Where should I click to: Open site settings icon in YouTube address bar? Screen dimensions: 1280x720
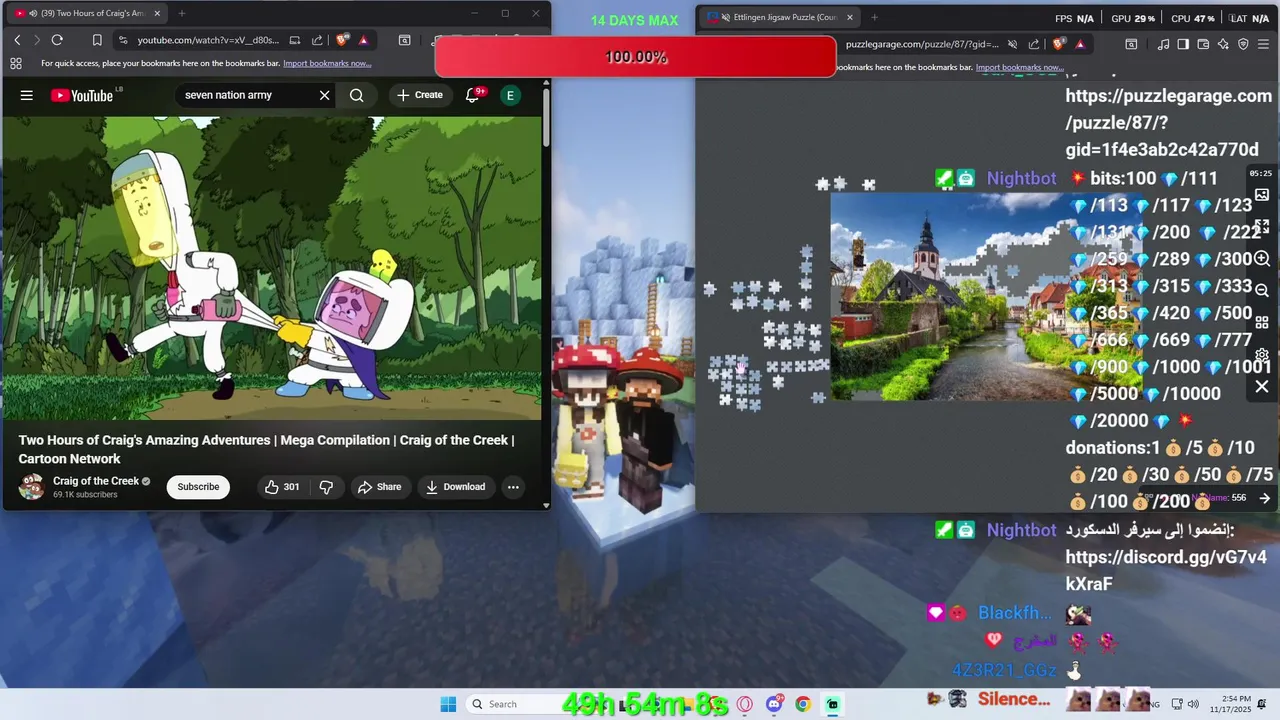[123, 40]
